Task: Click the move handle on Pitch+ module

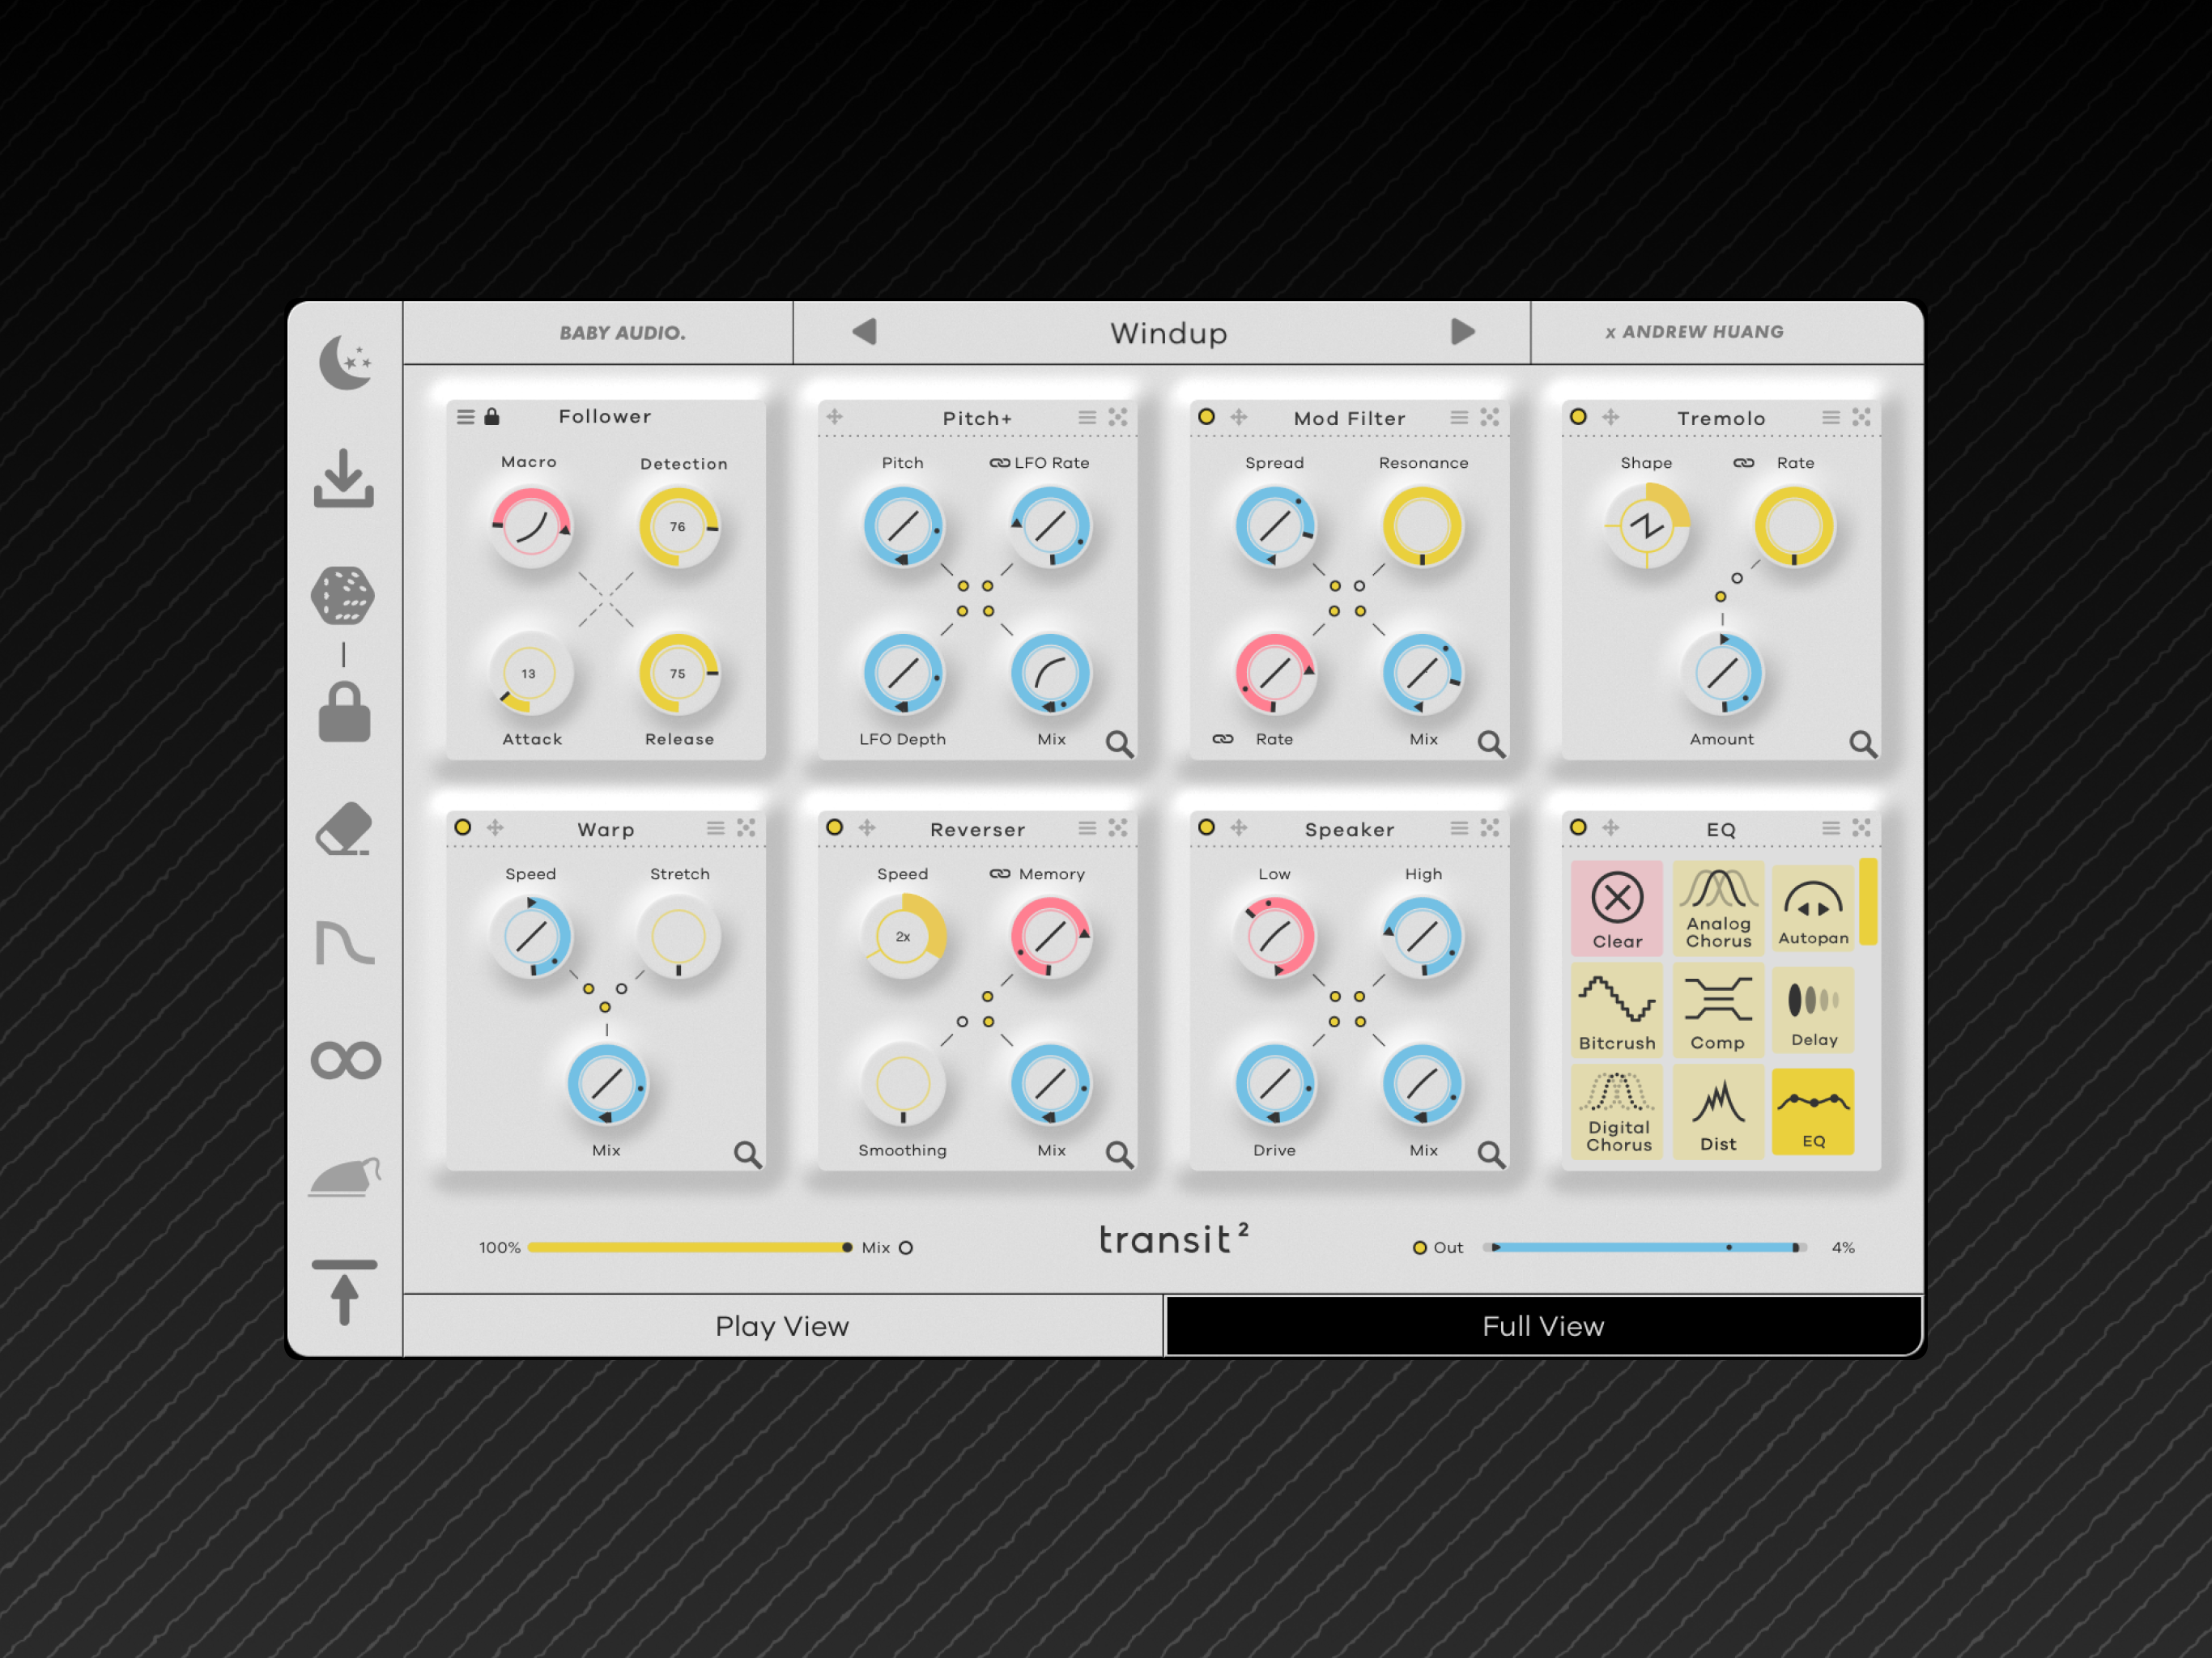Action: click(x=835, y=417)
